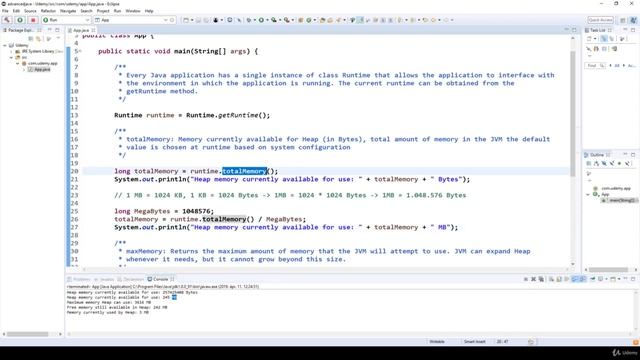Open the Refactor menu

tap(48, 11)
